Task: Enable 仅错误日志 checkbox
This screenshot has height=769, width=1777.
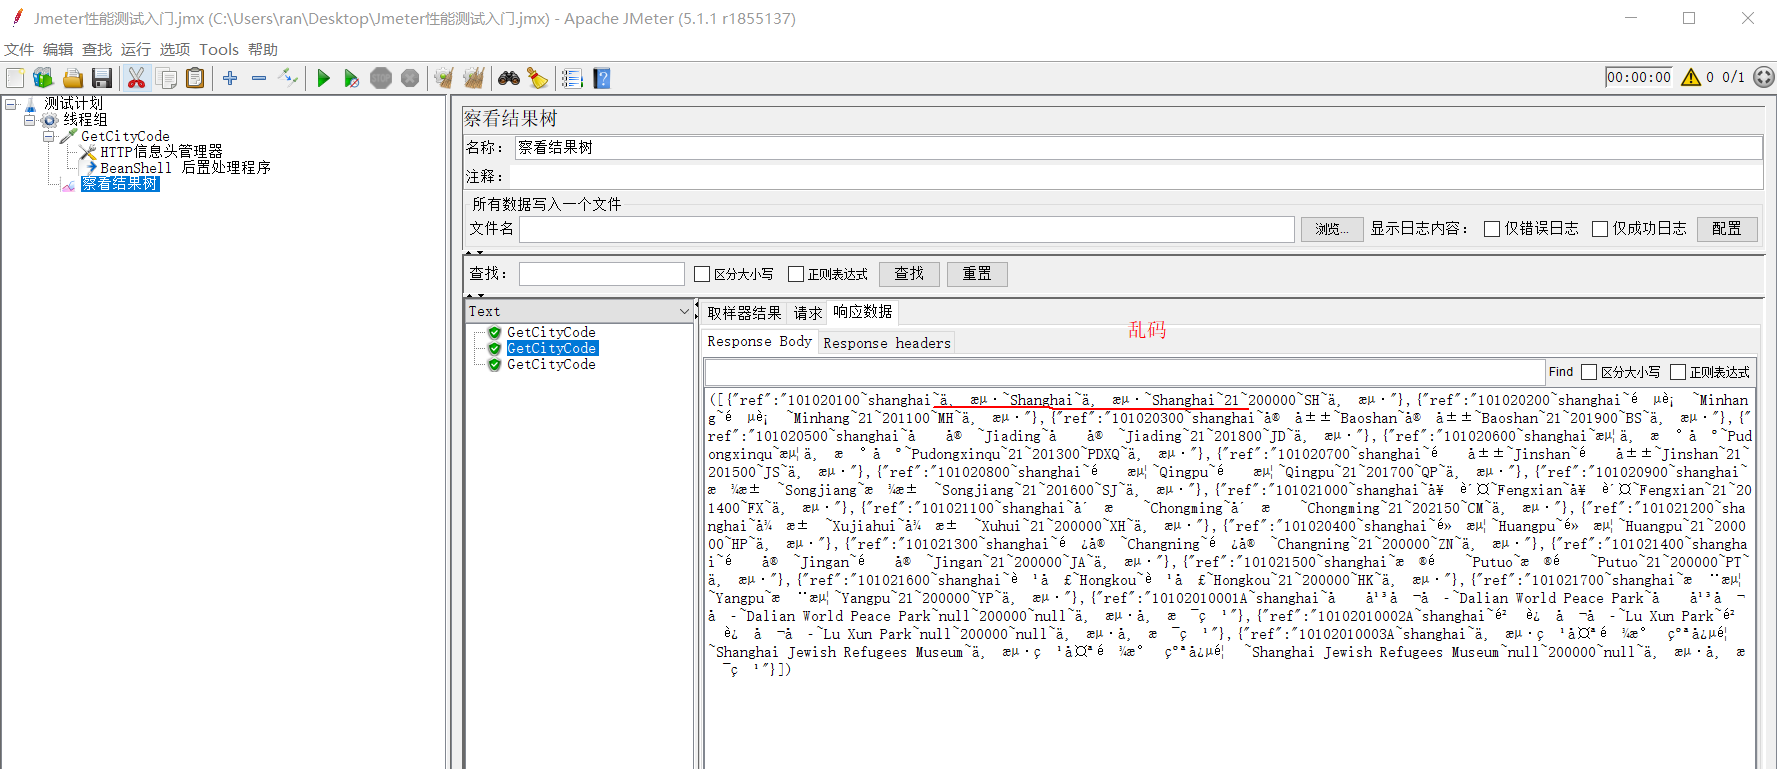Action: click(1492, 229)
